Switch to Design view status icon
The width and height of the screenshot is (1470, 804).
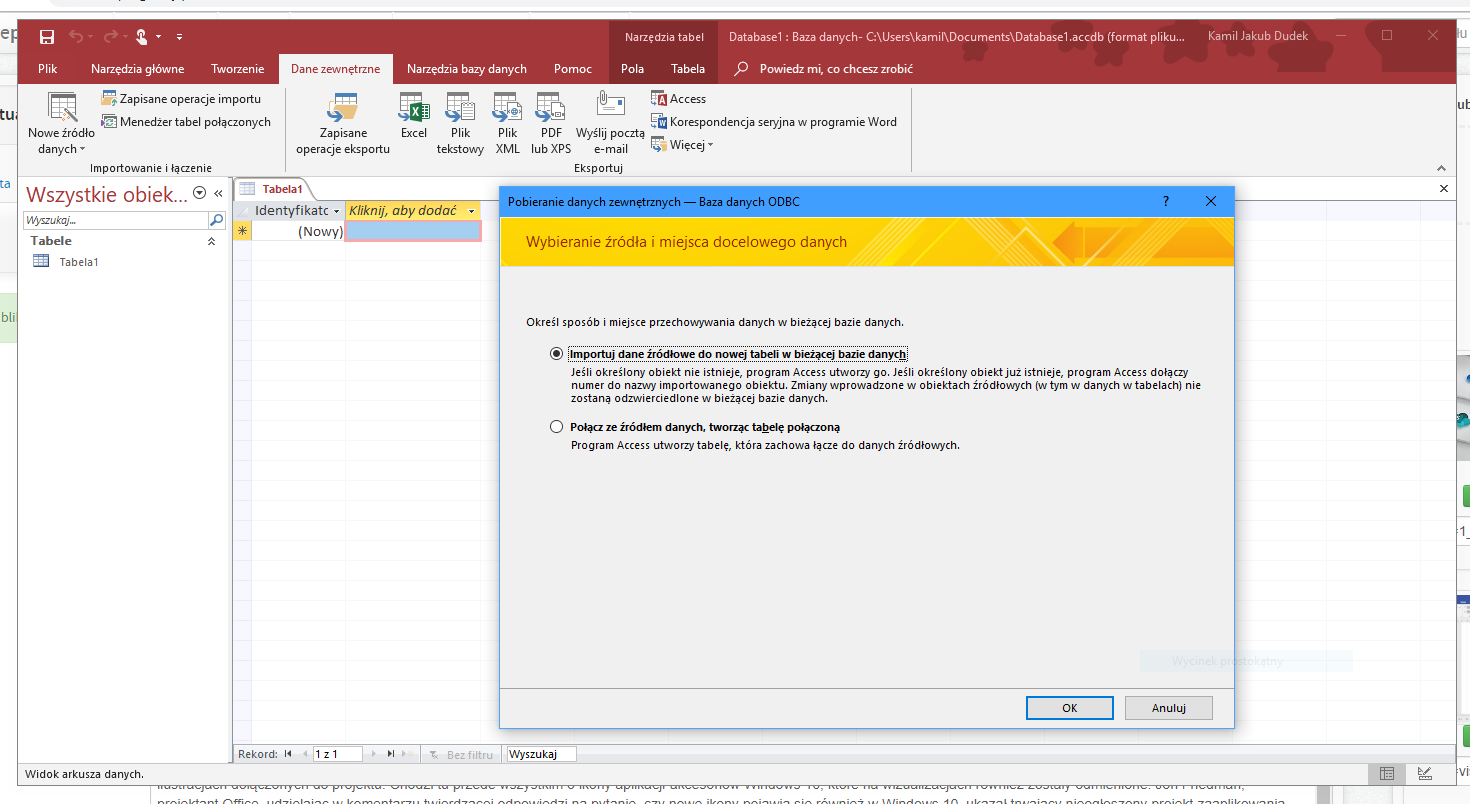(x=1425, y=774)
